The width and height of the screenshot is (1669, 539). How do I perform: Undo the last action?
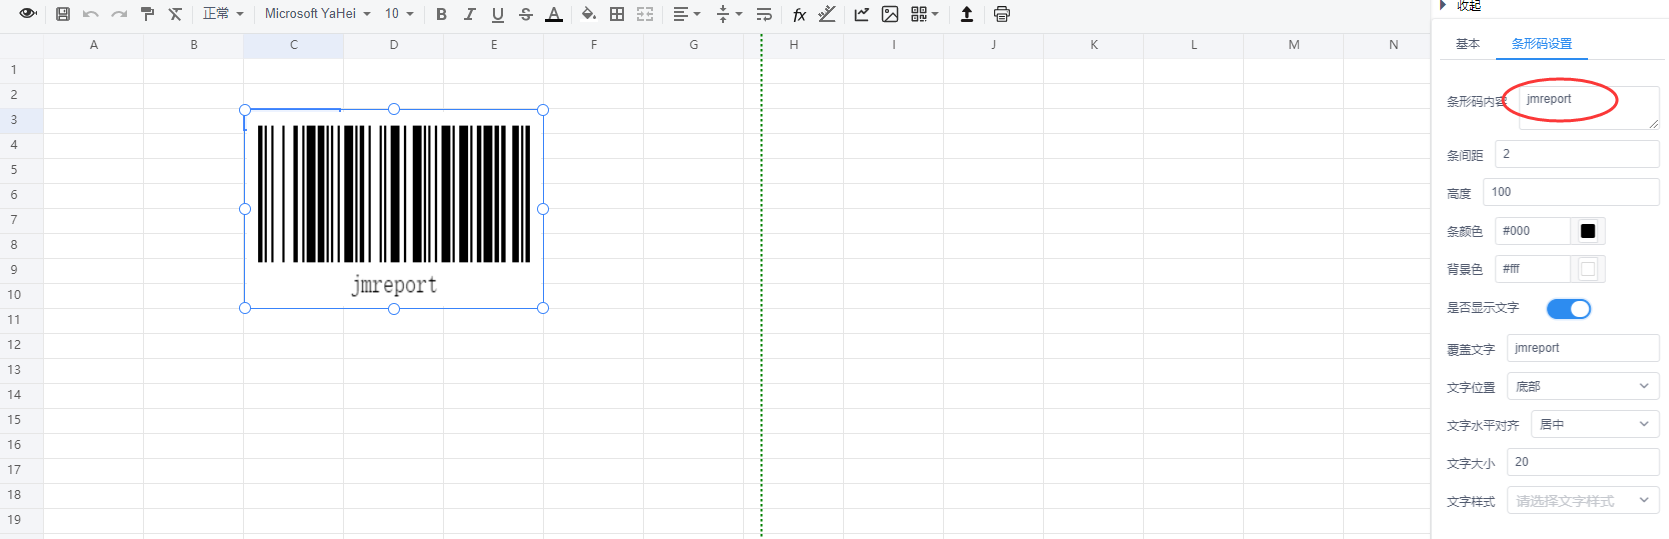91,14
